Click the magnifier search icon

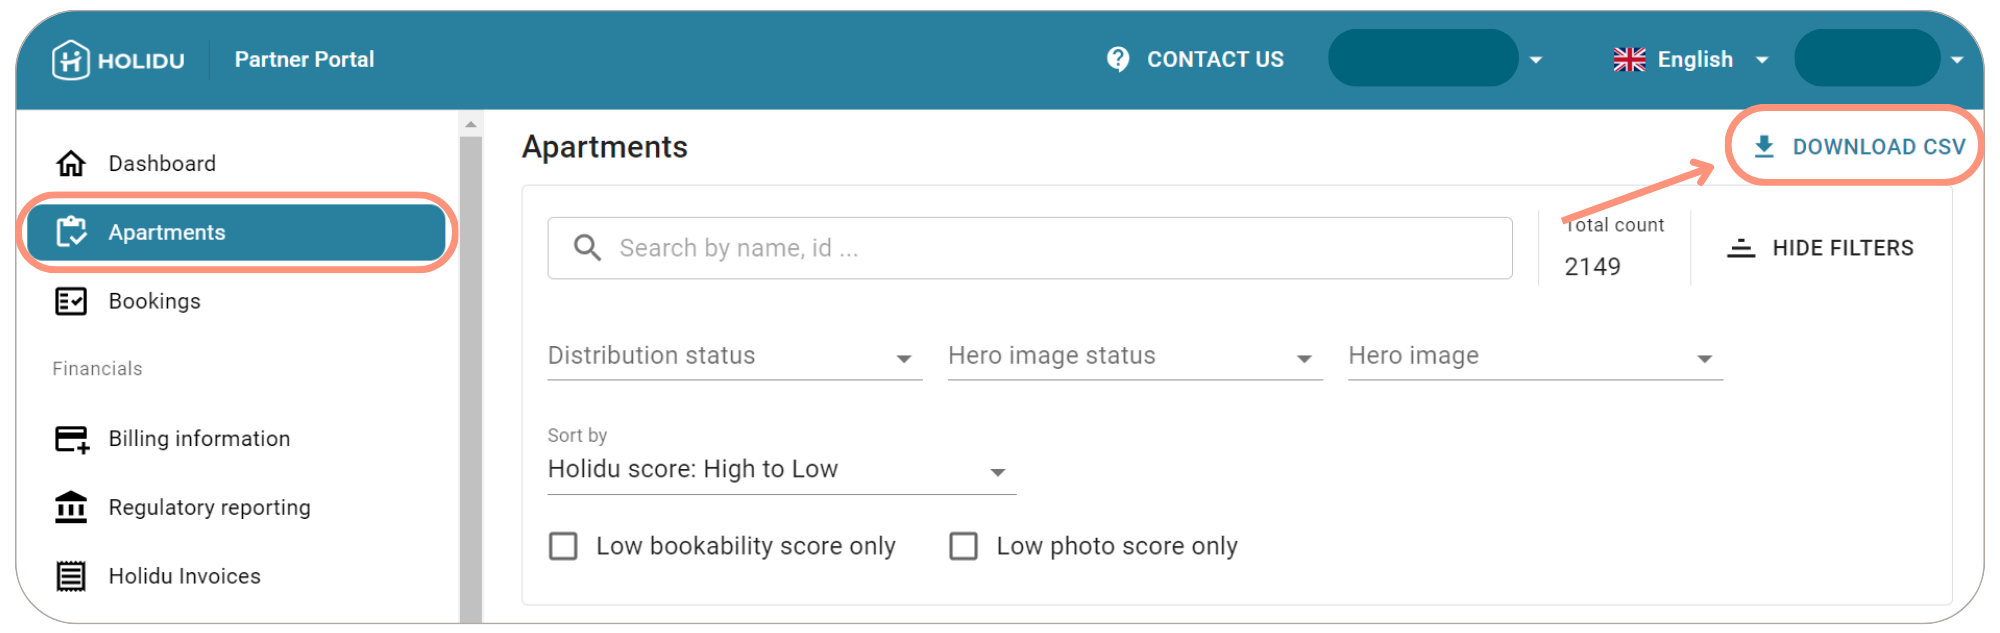[x=587, y=248]
